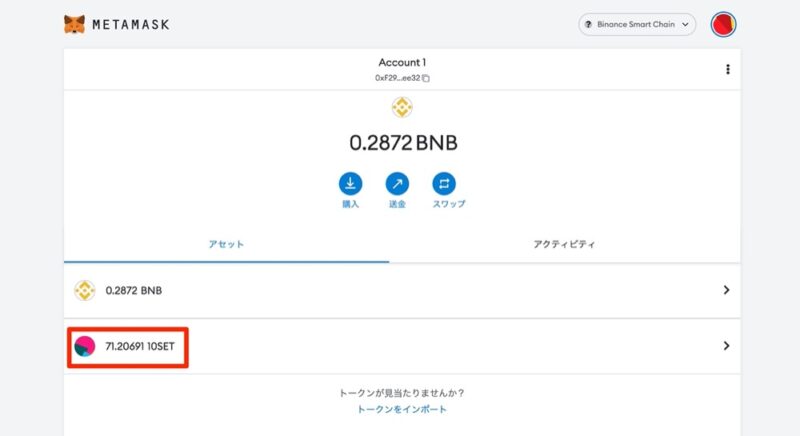Click the BNB logo above the balance
The image size is (800, 436).
(x=402, y=107)
